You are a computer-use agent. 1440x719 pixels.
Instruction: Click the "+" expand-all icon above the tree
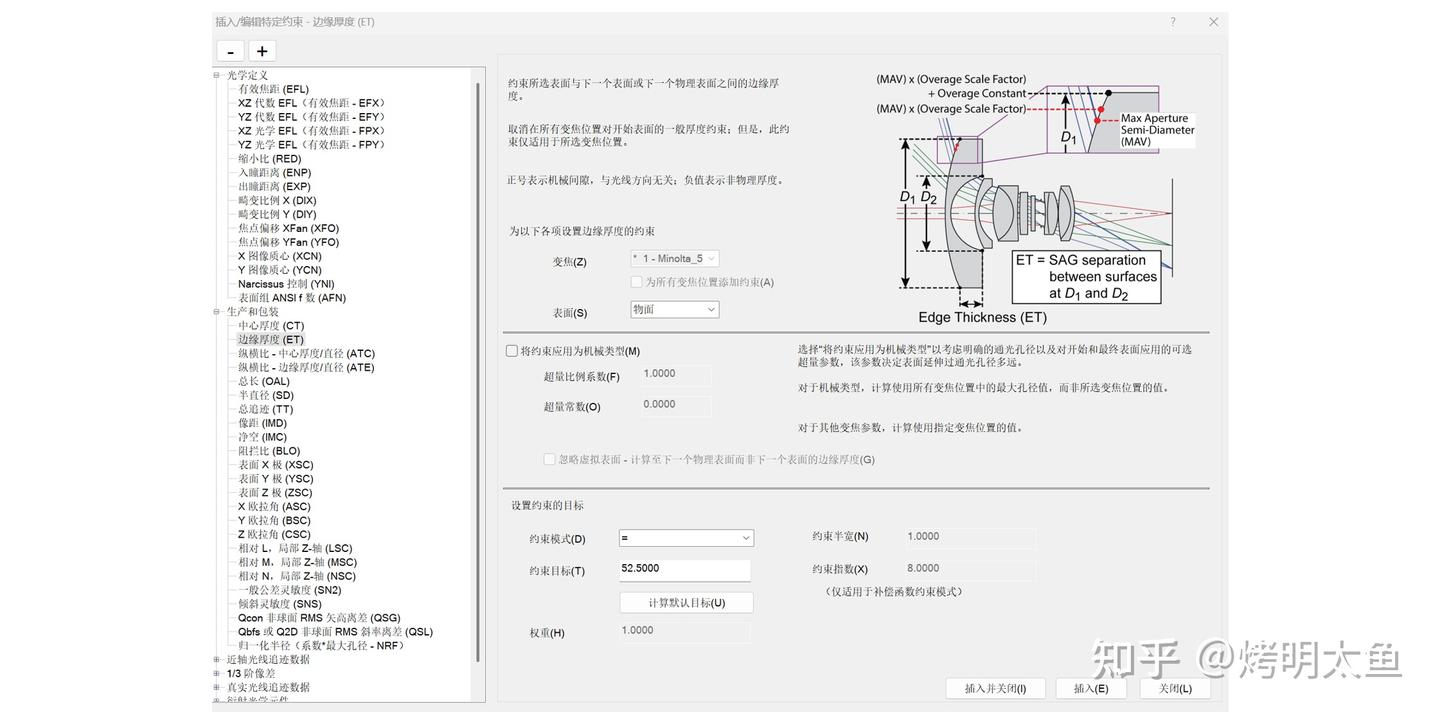pos(261,49)
